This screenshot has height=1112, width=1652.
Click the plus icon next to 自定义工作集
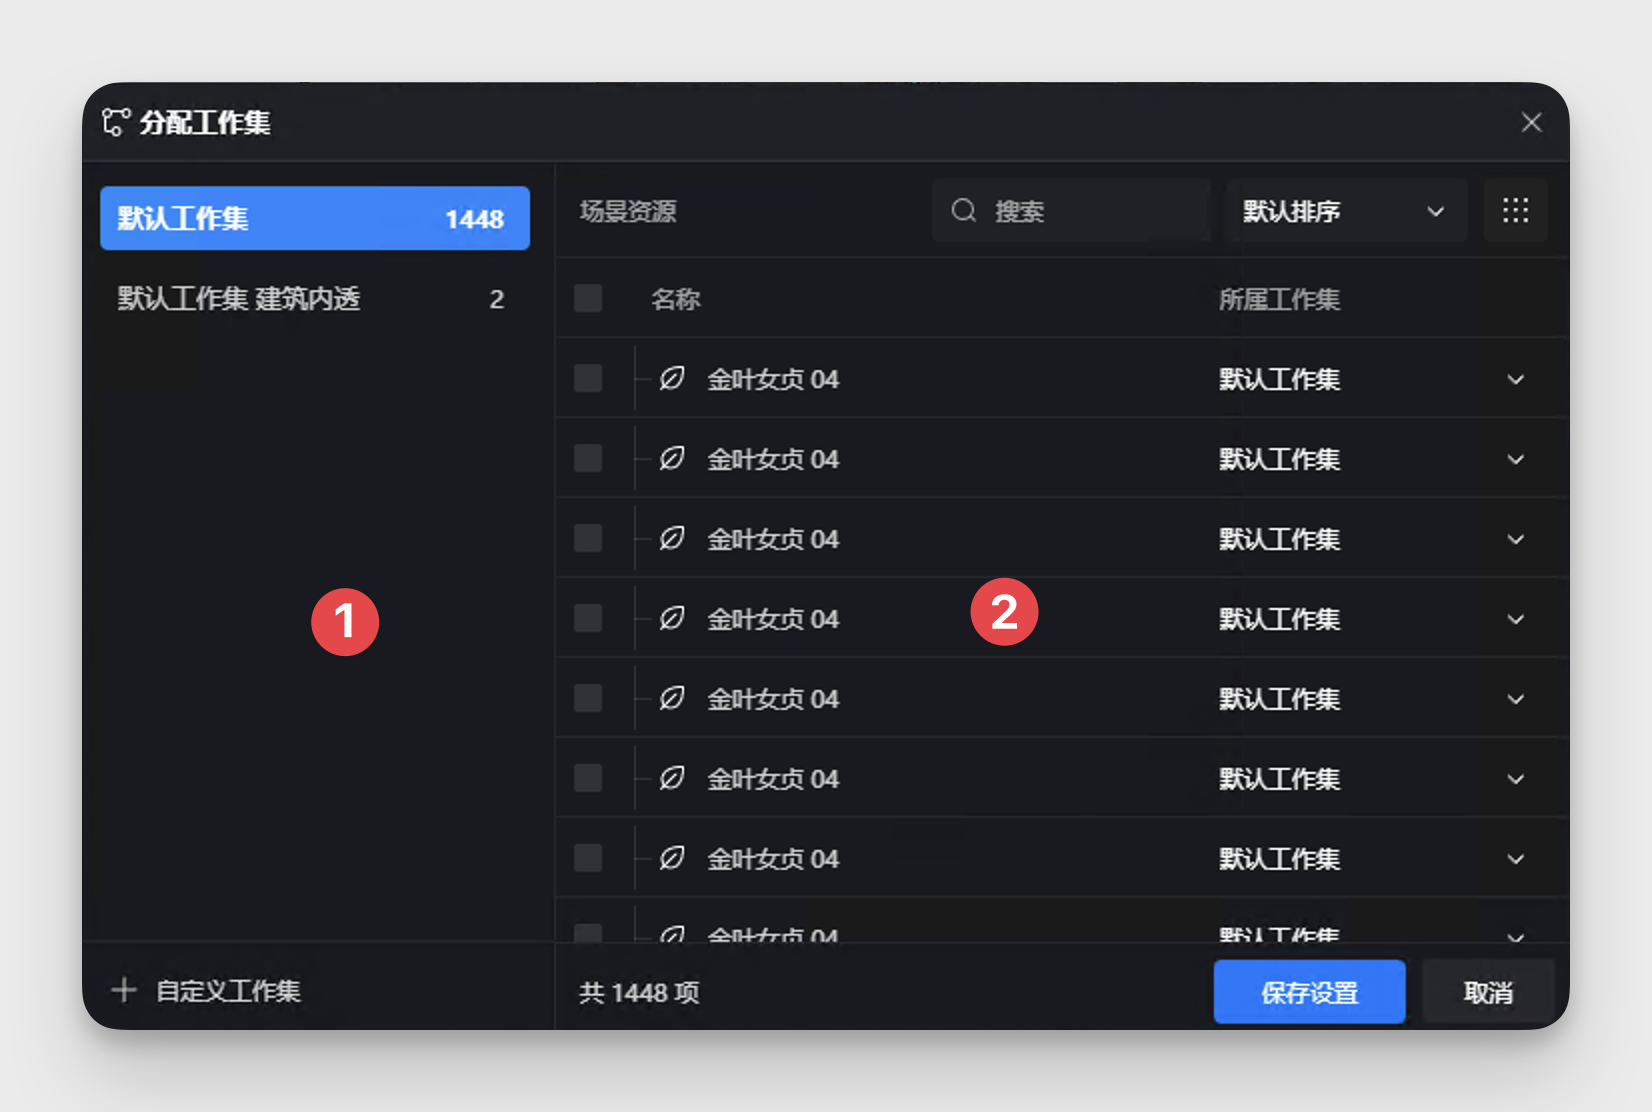pyautogui.click(x=124, y=990)
